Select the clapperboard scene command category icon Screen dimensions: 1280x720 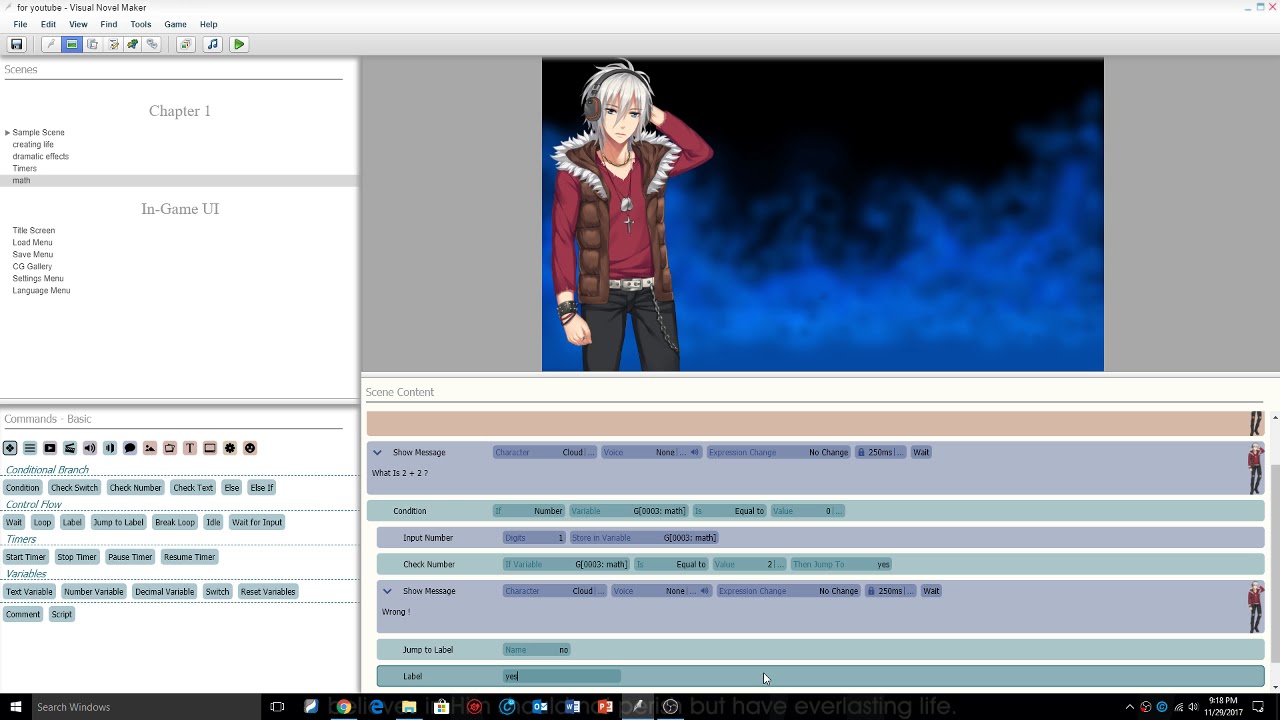pyautogui.click(x=70, y=448)
